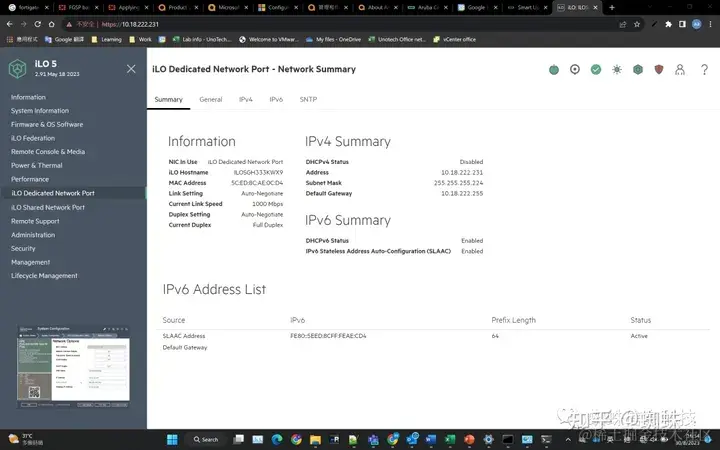Viewport: 720px width, 450px height.
Task: Switch to the fortigate browser tab
Action: click(28, 7)
